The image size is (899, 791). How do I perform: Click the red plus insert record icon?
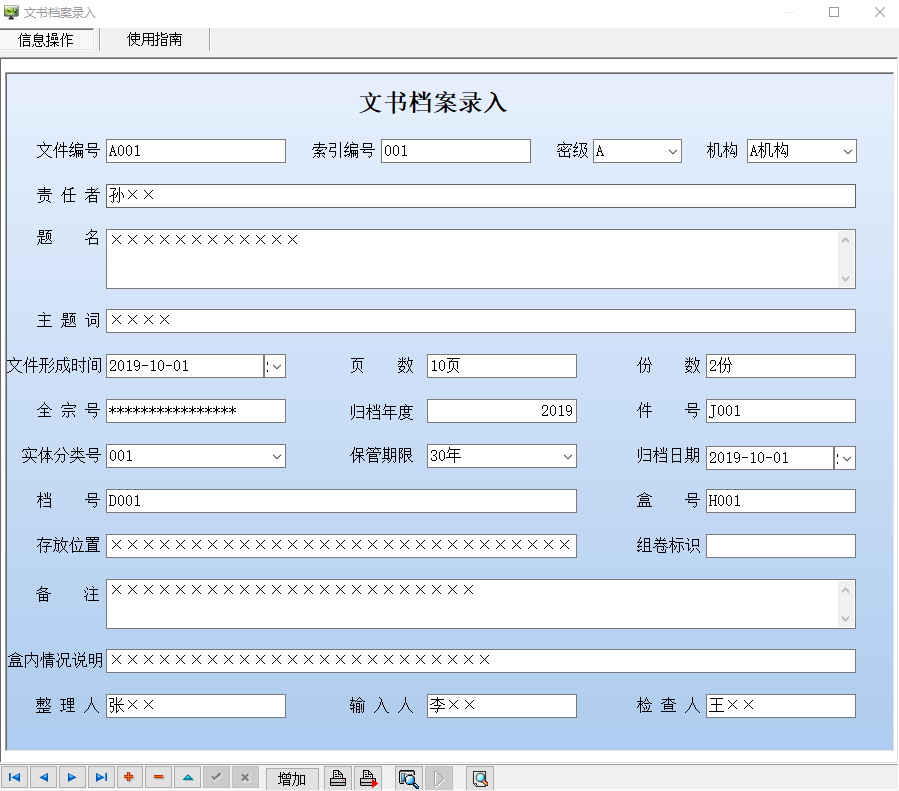[130, 777]
